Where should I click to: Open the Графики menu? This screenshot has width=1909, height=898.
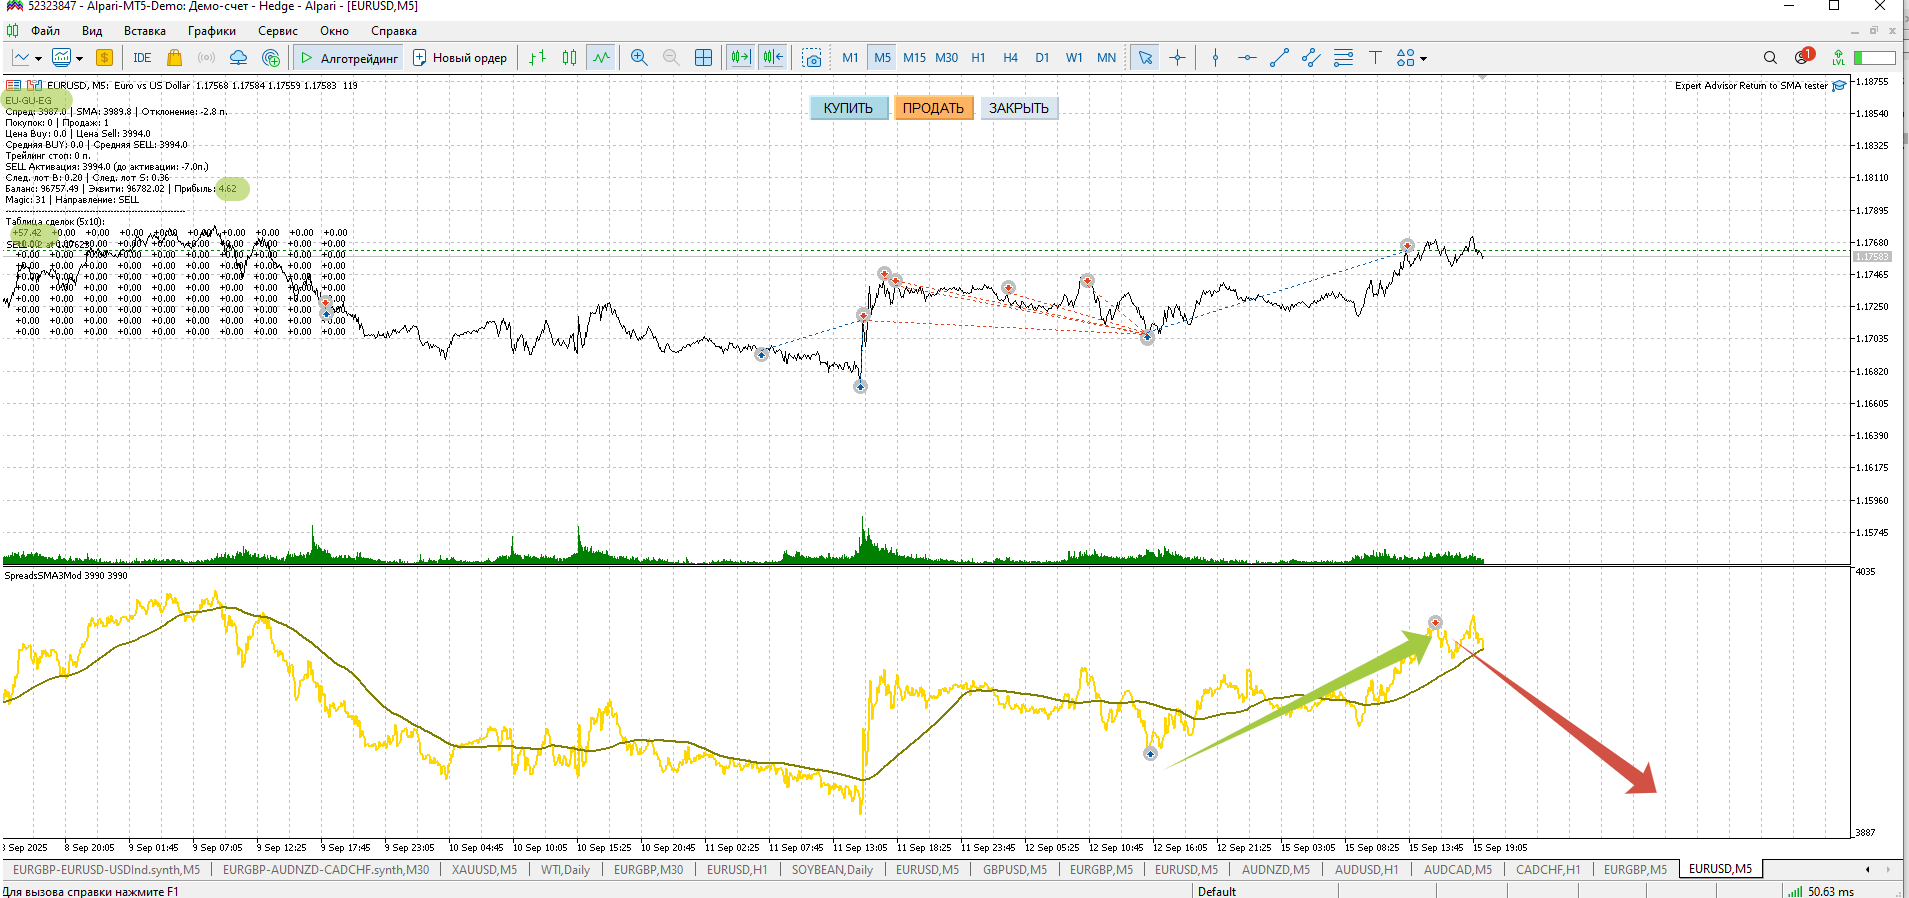point(212,31)
